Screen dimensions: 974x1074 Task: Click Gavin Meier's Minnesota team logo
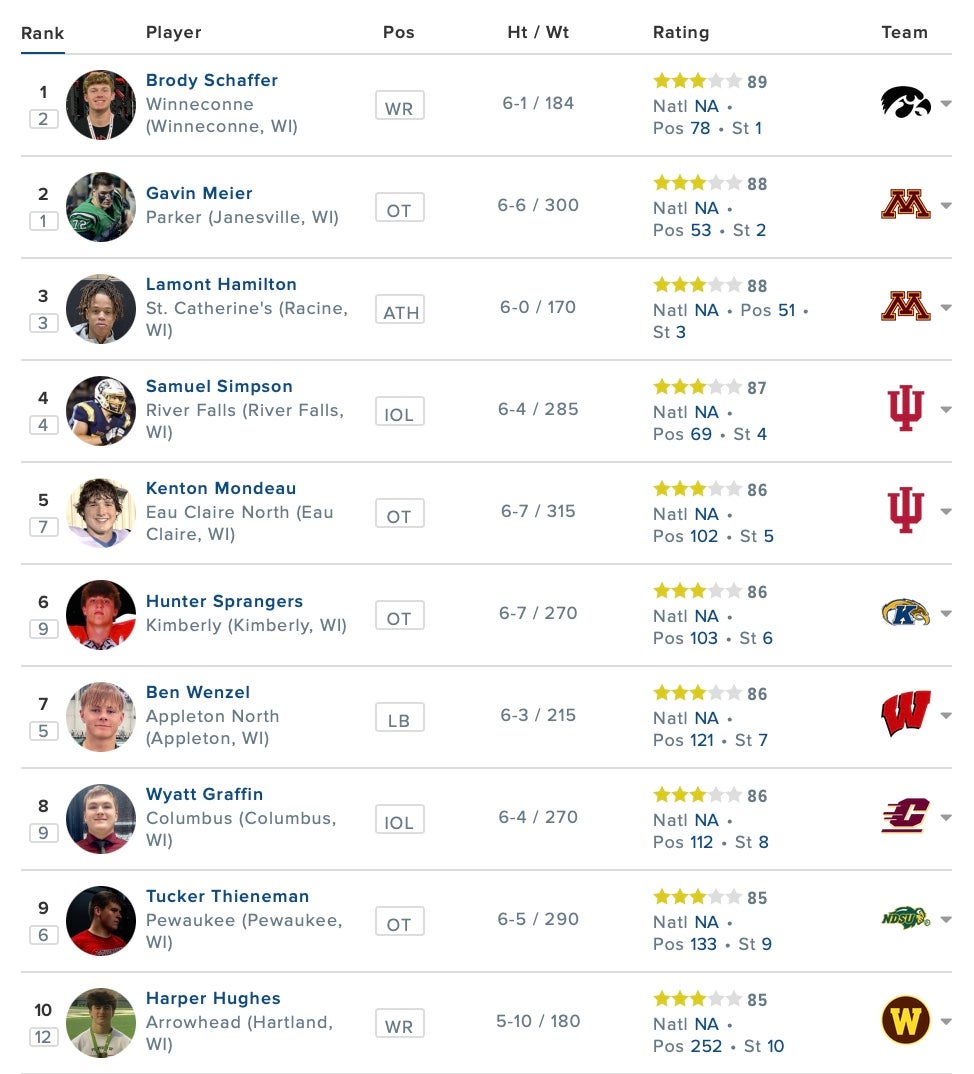905,205
